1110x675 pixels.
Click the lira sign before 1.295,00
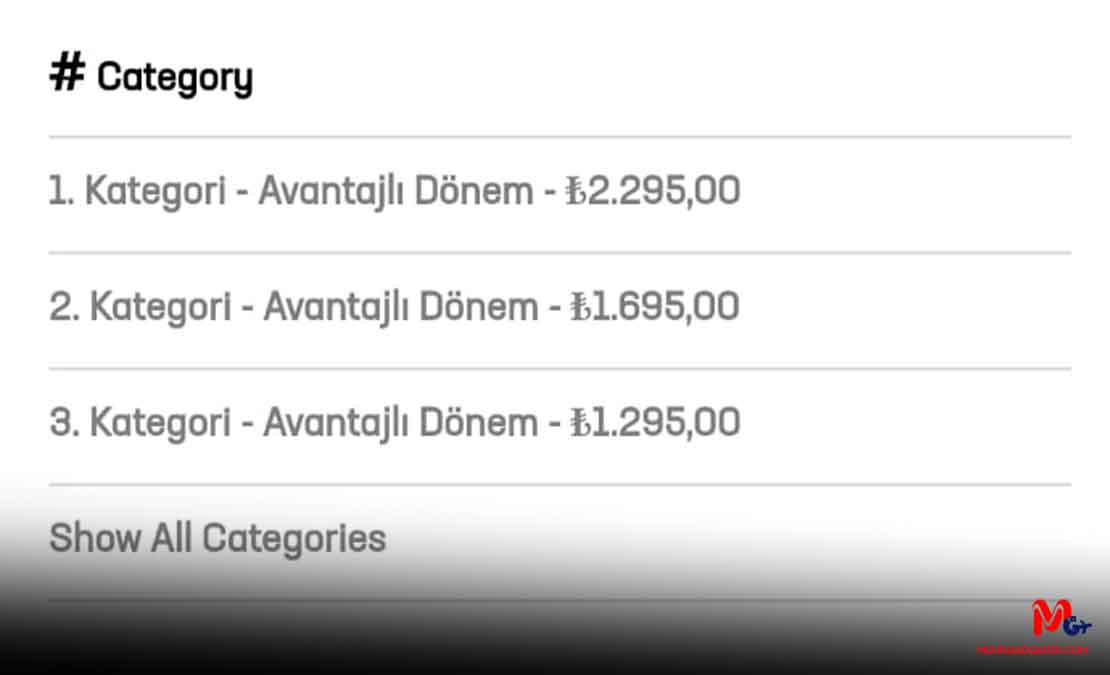tap(580, 424)
